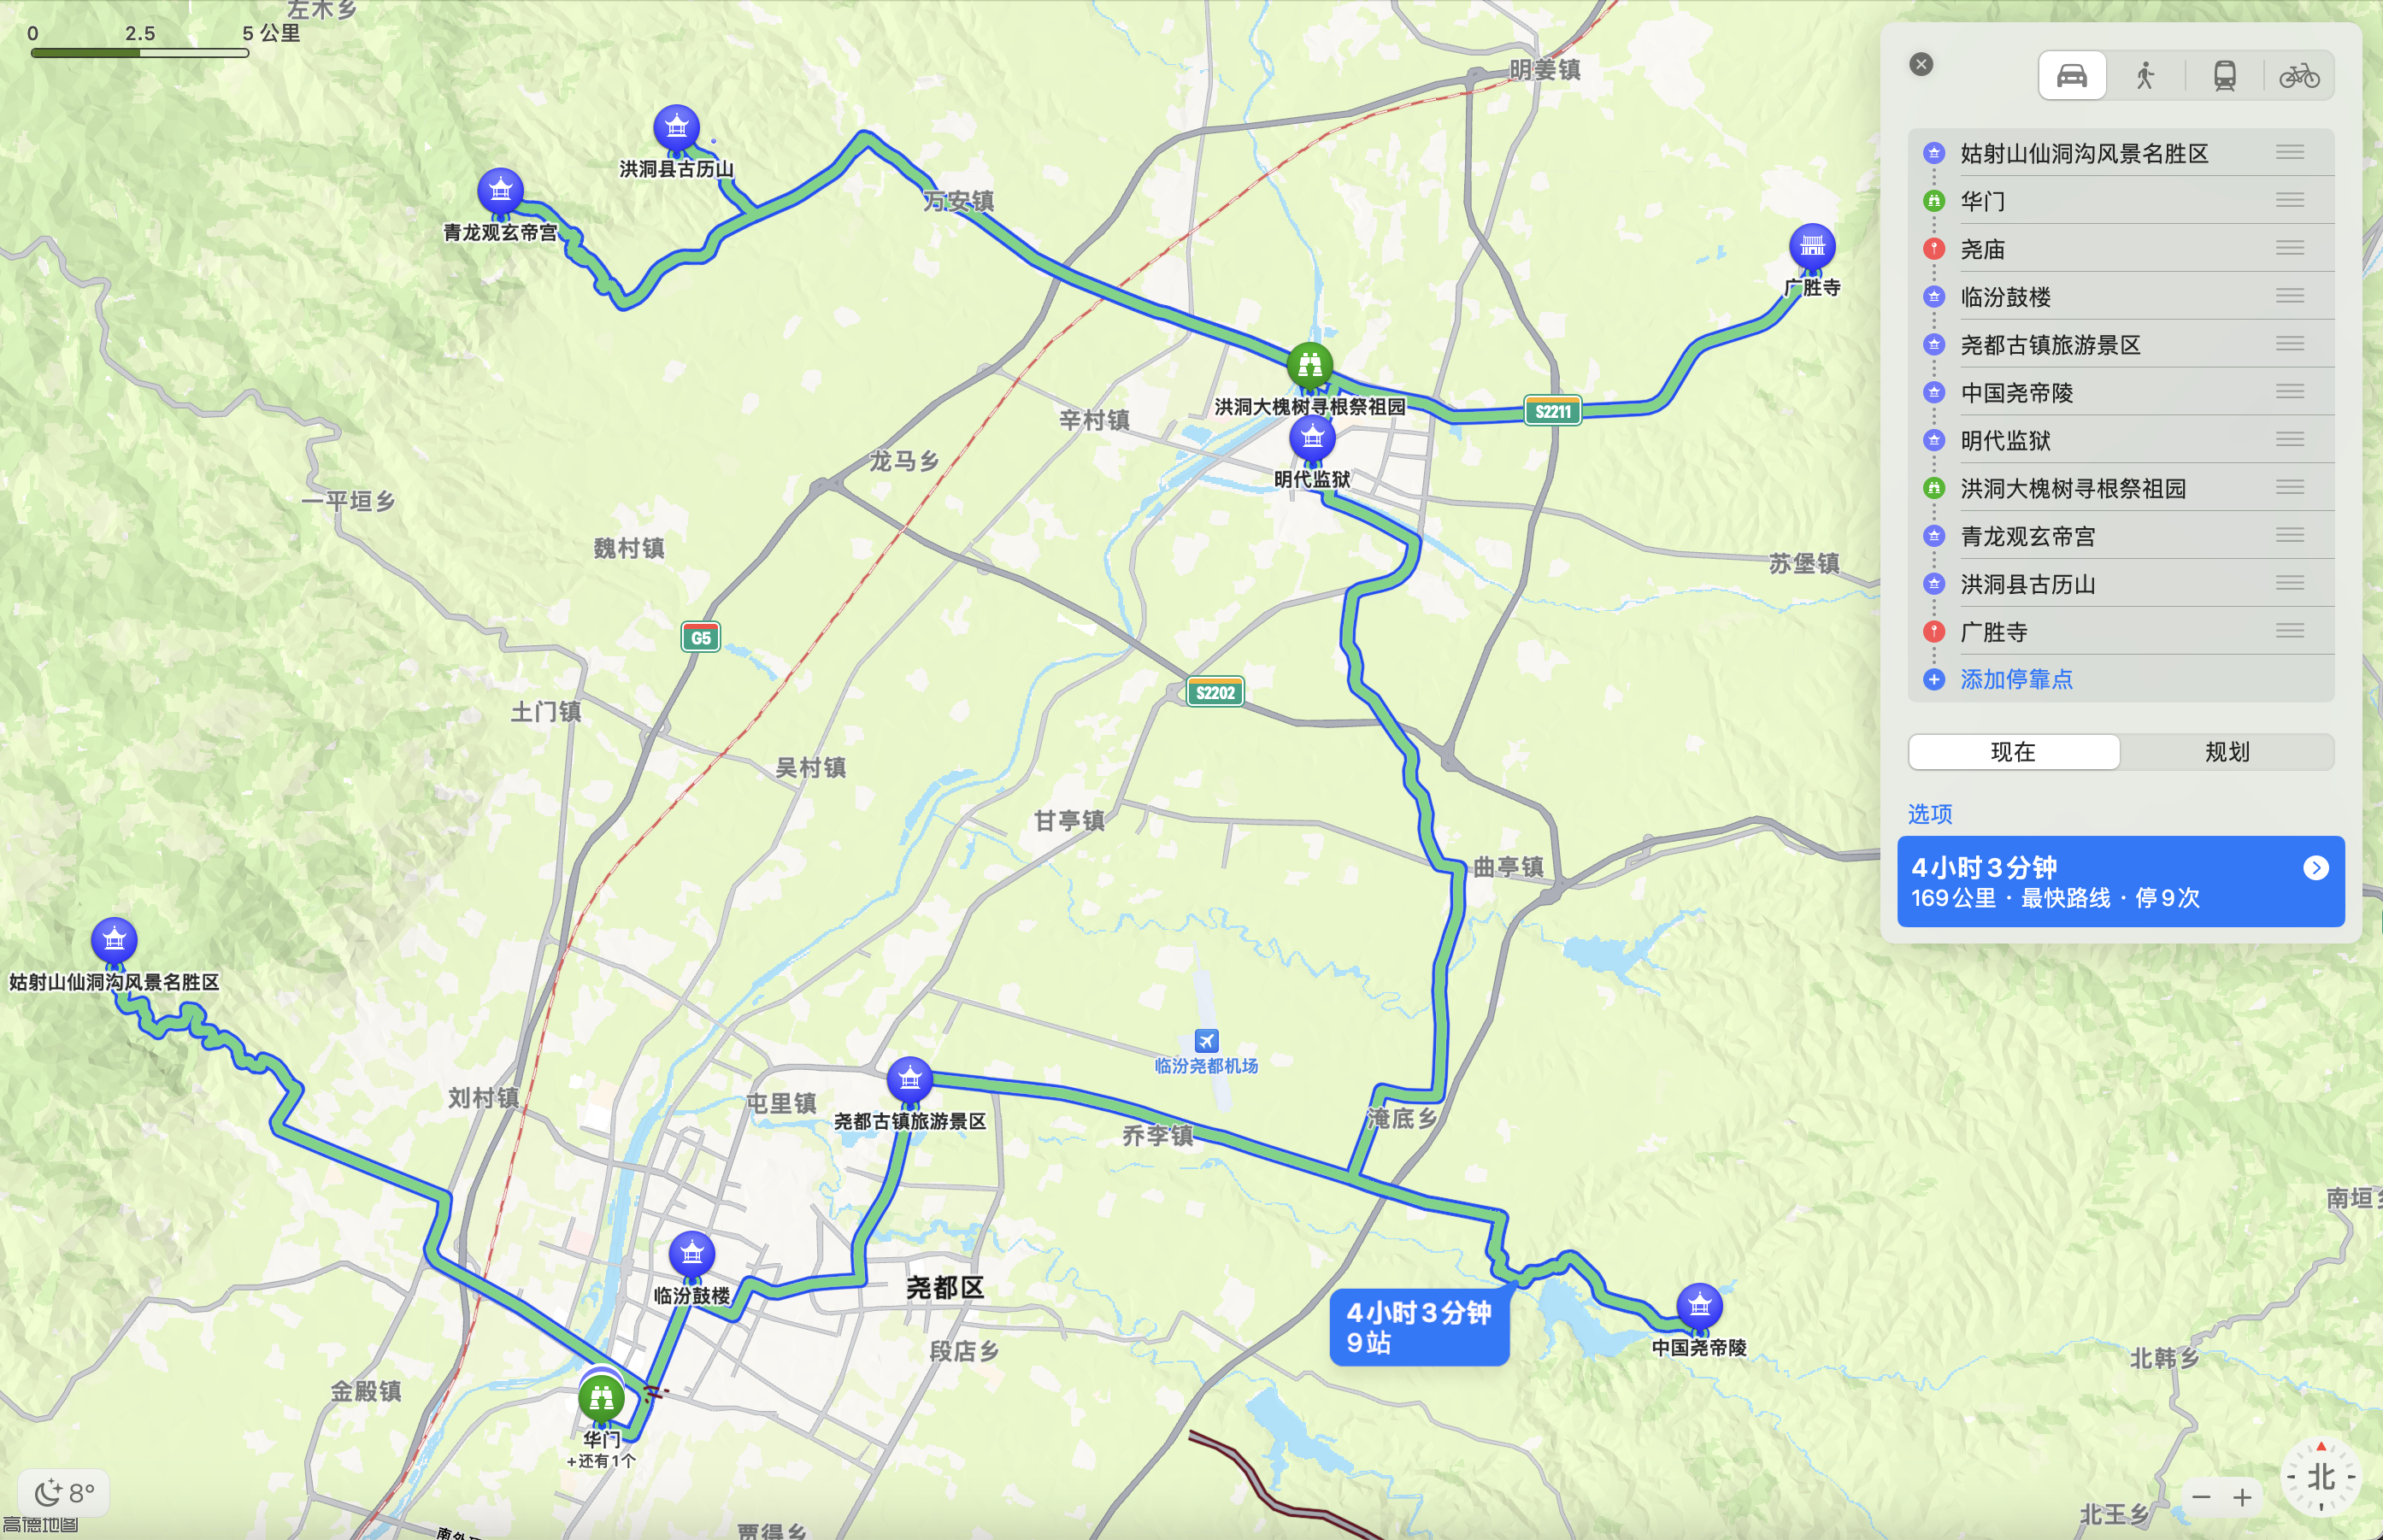Click 添加停靠点 to add a stop
The height and width of the screenshot is (1540, 2383).
[x=2016, y=680]
